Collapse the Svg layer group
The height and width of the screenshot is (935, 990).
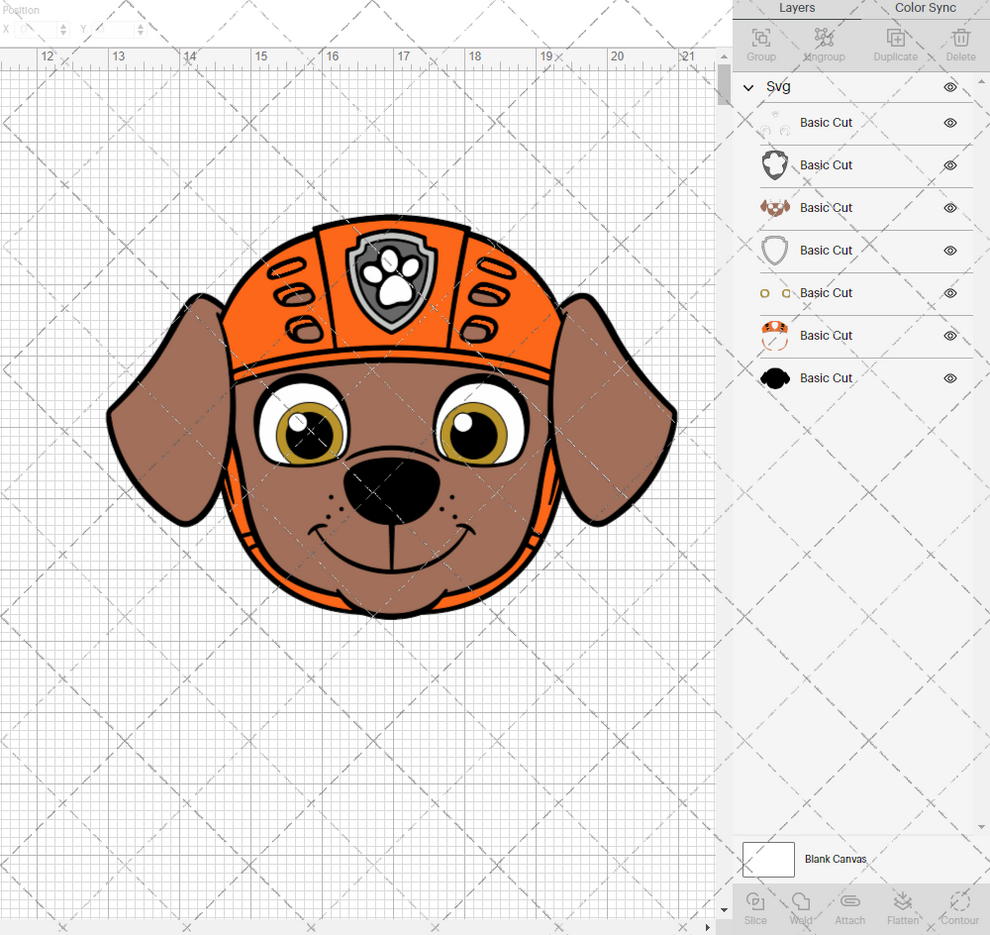(x=748, y=87)
